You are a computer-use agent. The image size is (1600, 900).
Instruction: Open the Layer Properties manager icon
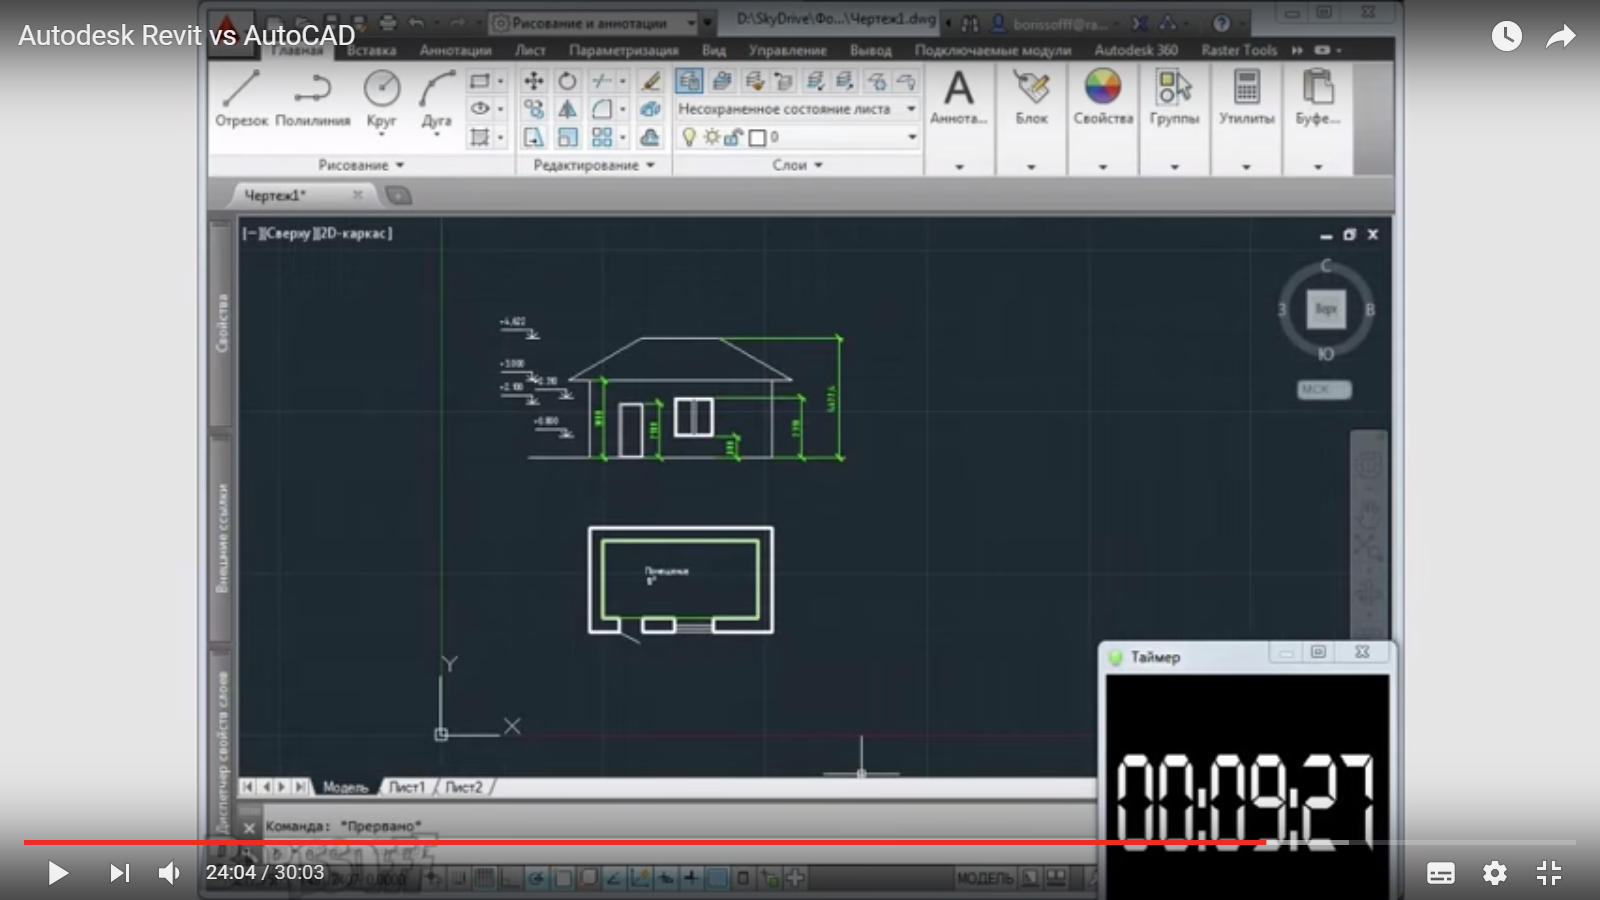[x=689, y=81]
